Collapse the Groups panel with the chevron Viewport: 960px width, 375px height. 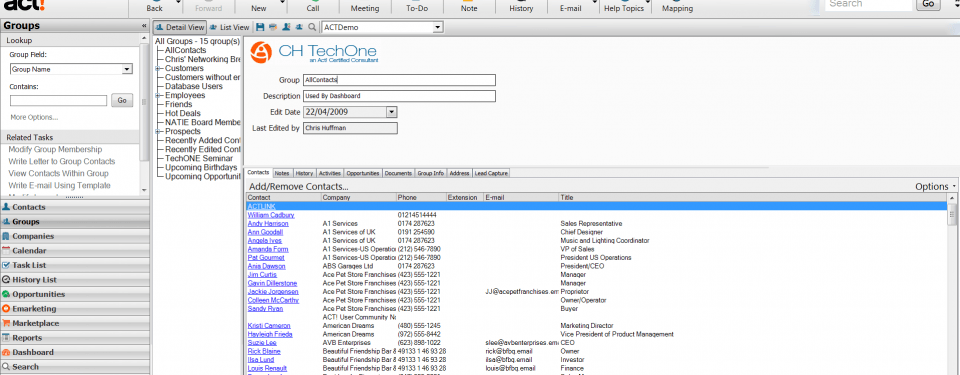[144, 26]
